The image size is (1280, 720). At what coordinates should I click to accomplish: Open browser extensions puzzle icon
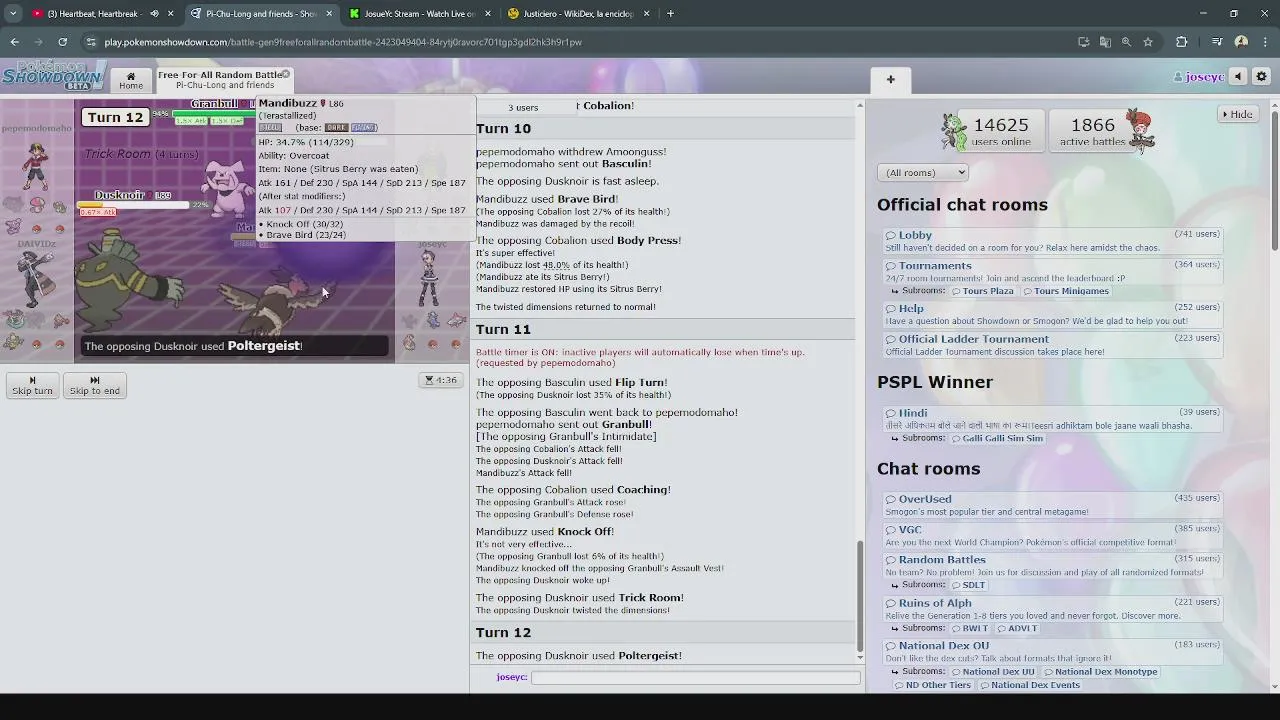pos(1181,42)
